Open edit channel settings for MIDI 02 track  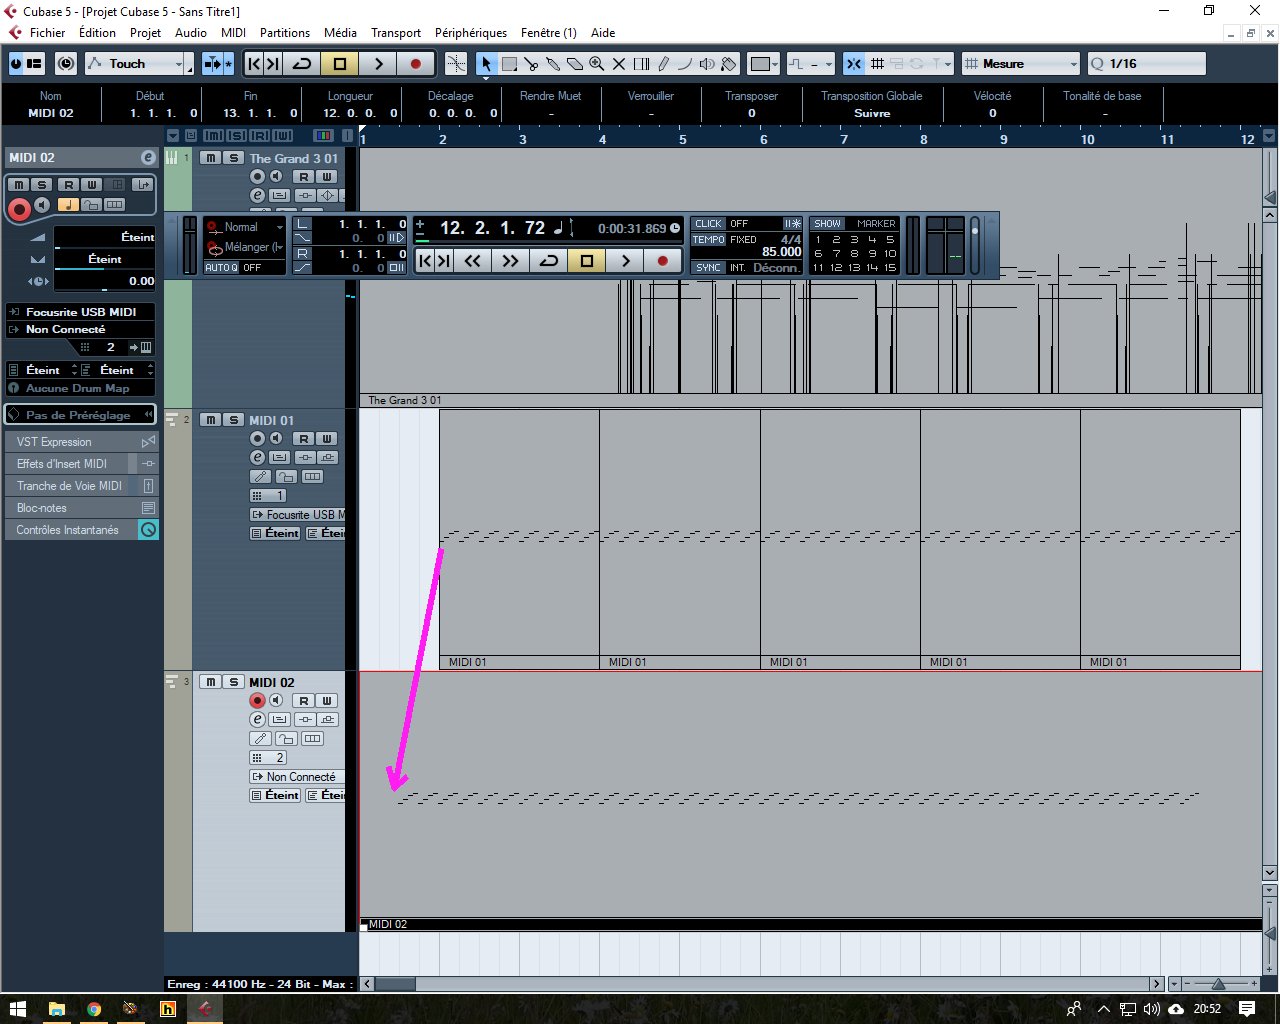[257, 719]
